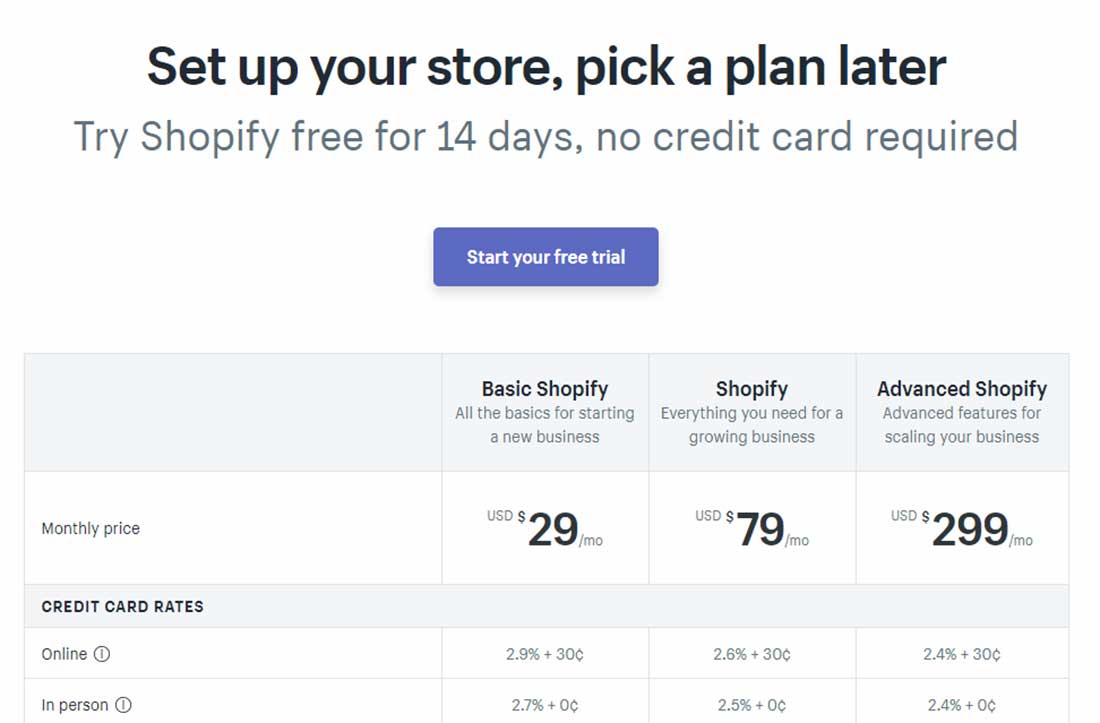The width and height of the screenshot is (1100, 723).
Task: Select the middle Shopify plan heading
Action: tap(752, 389)
